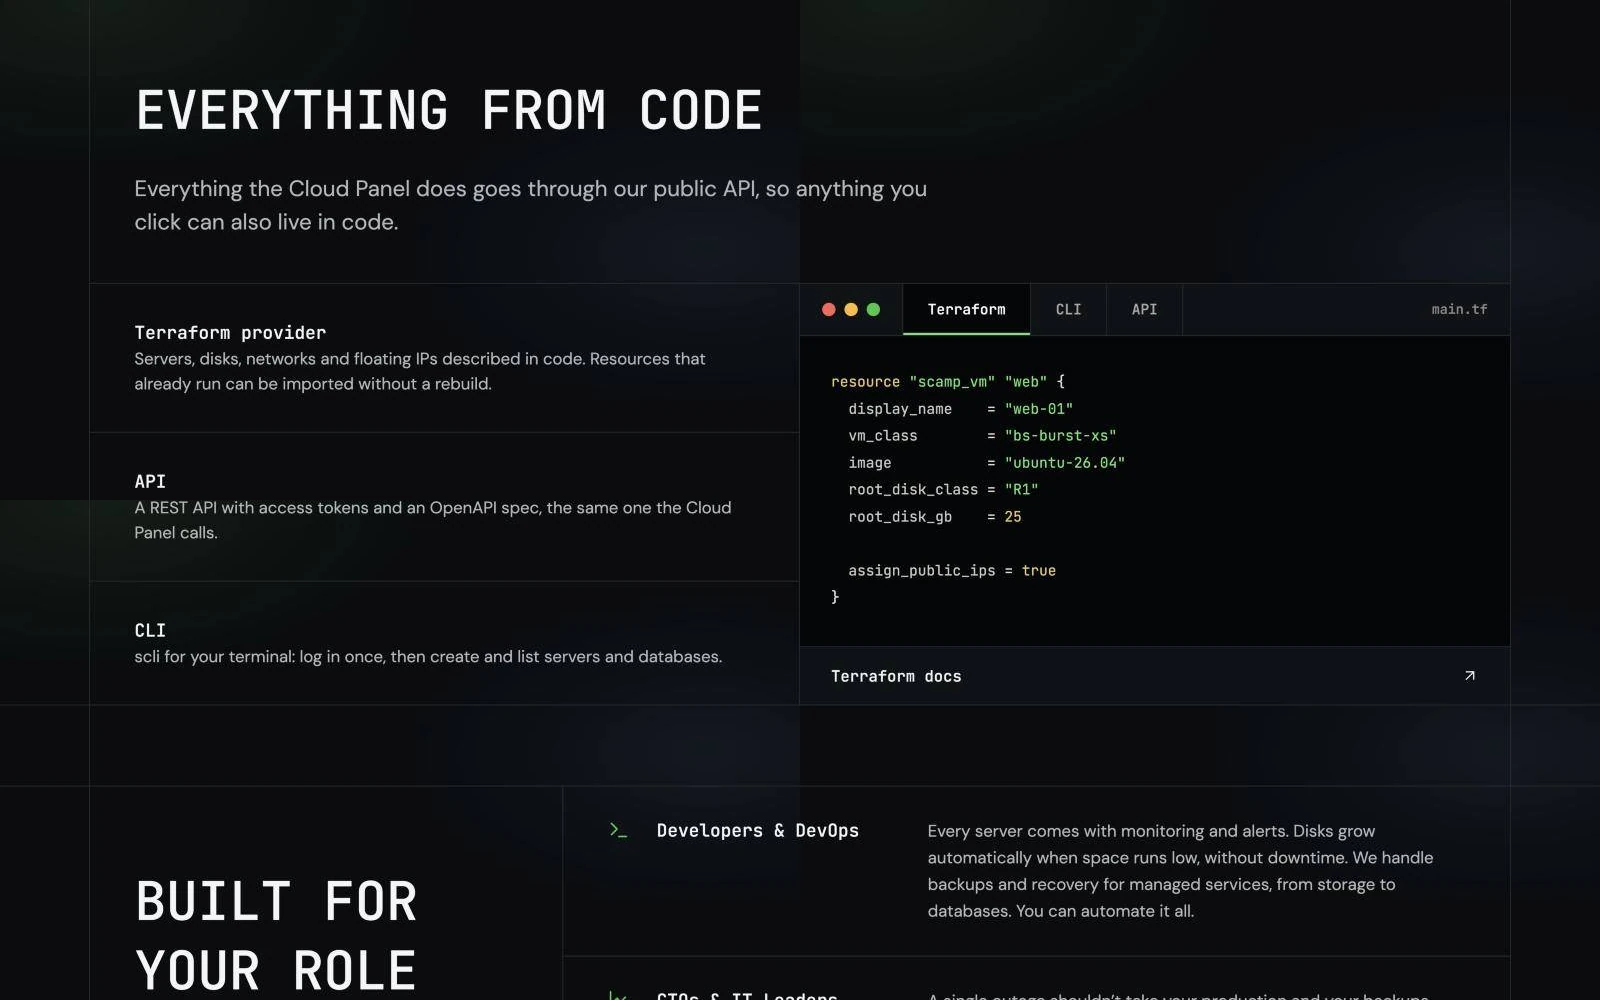The height and width of the screenshot is (1000, 1600).
Task: Click the "Every server comes with monitoring" paragraph
Action: [1180, 871]
